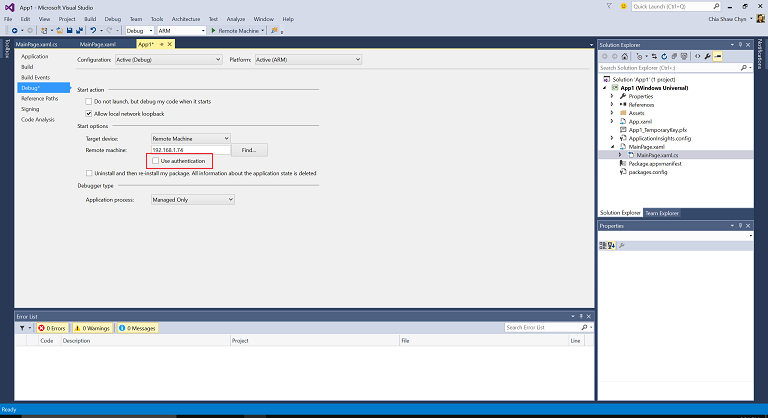Select App1_TemporaryKey.pfx in Solution Explorer
The width and height of the screenshot is (768, 418).
pyautogui.click(x=657, y=130)
